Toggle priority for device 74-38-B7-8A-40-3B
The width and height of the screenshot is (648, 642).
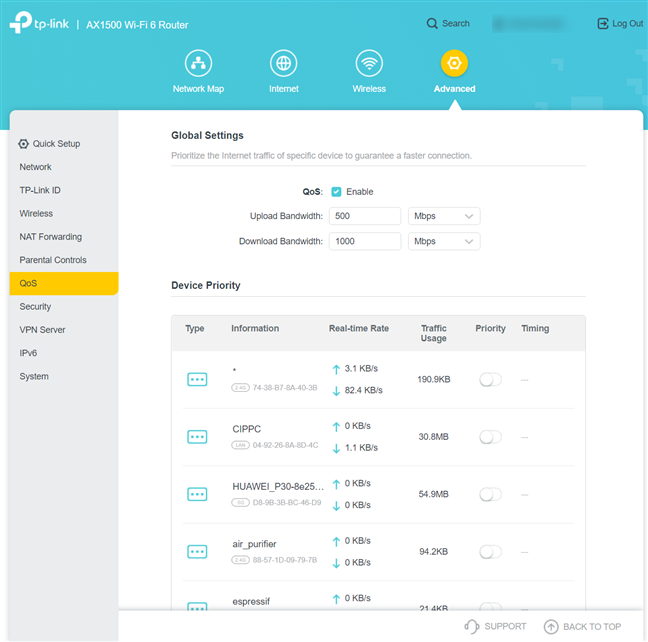click(x=491, y=379)
